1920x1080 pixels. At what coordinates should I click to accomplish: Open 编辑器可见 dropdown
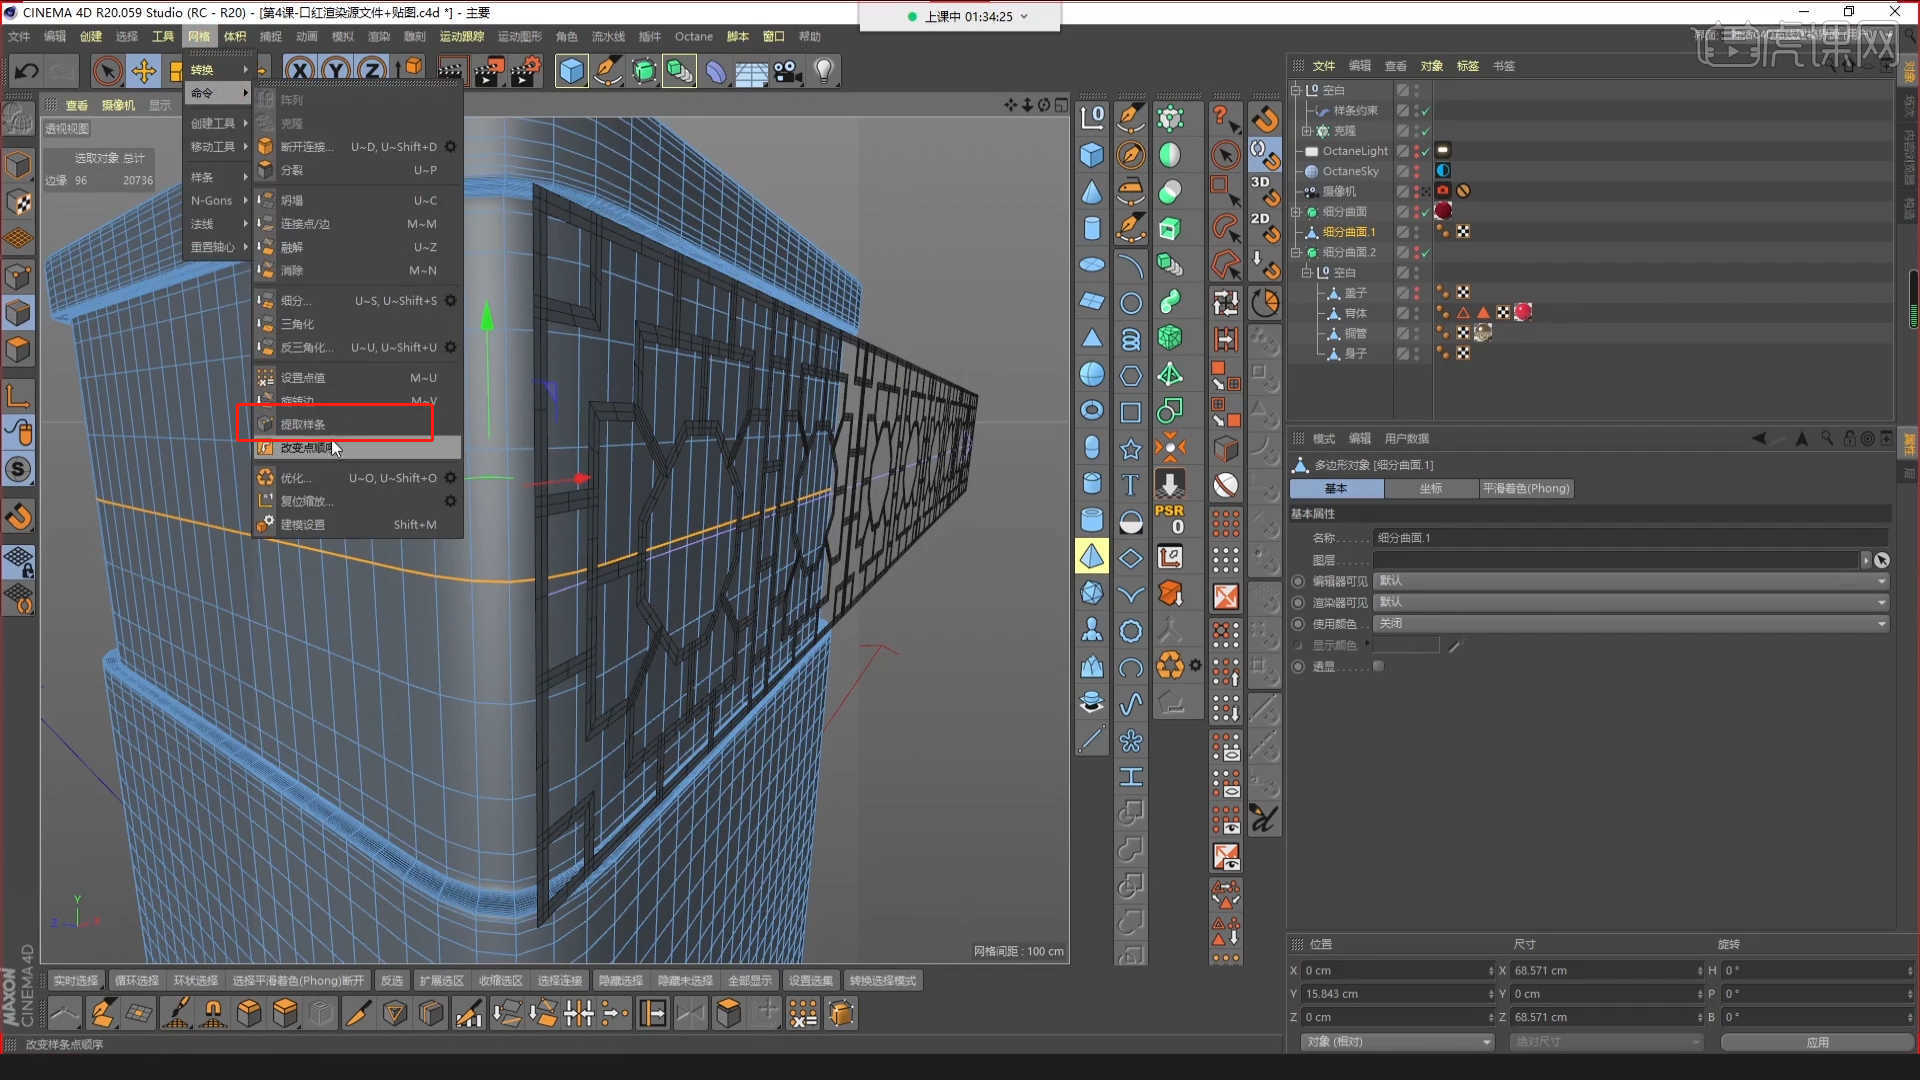point(1631,581)
